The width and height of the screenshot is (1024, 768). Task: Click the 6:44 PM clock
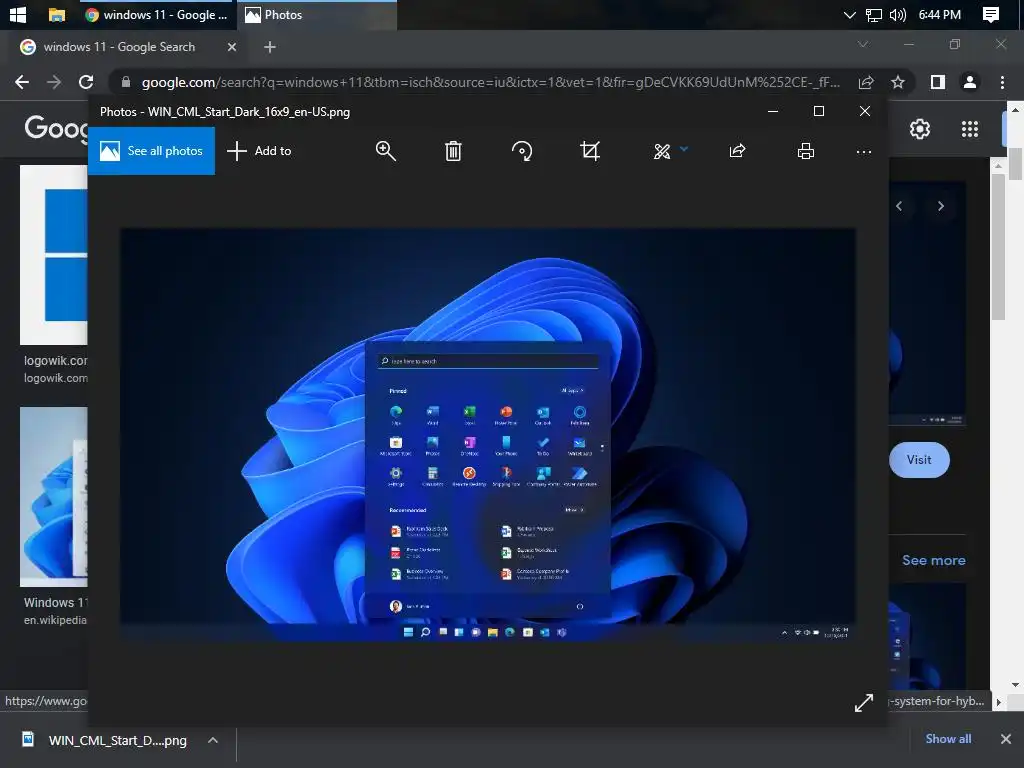point(940,14)
